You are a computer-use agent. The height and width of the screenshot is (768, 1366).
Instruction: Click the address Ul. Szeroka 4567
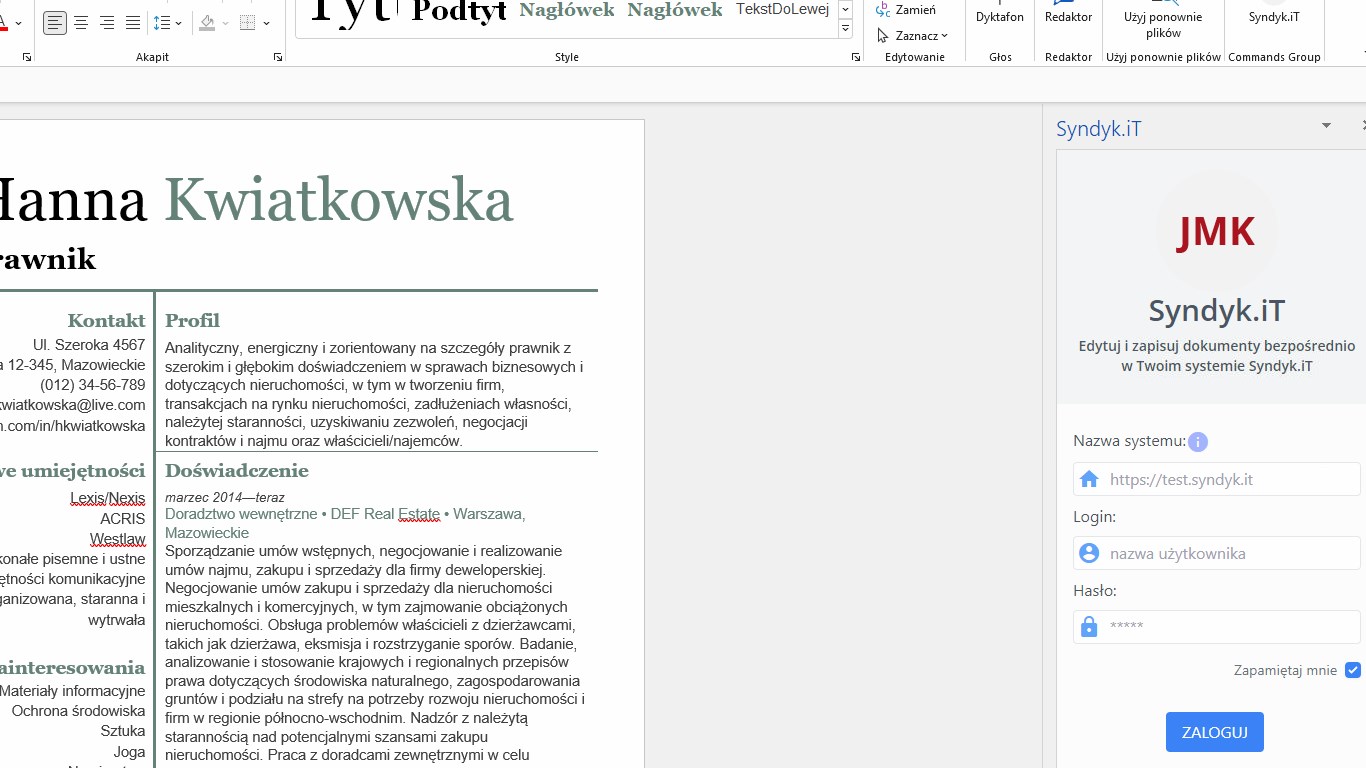(x=89, y=345)
